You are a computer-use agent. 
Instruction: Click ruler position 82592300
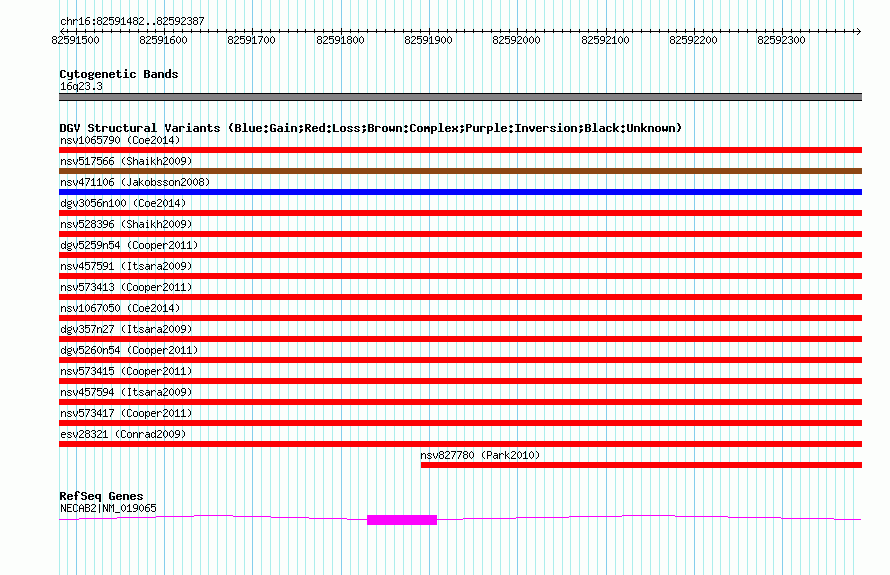[782, 40]
